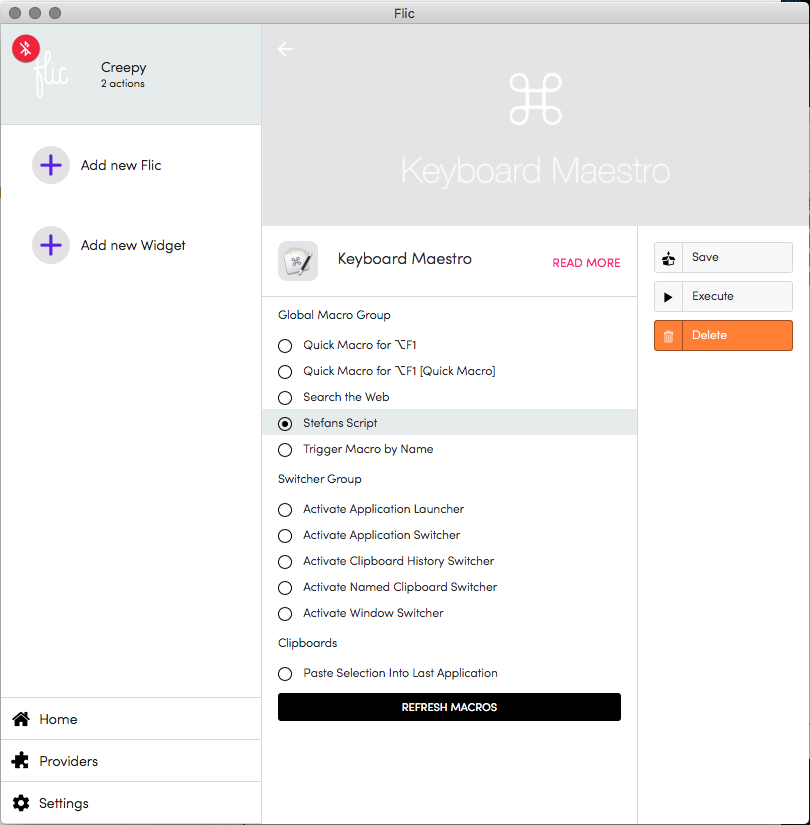The height and width of the screenshot is (825, 810).
Task: Save the Keyboard Maestro action
Action: click(x=723, y=258)
